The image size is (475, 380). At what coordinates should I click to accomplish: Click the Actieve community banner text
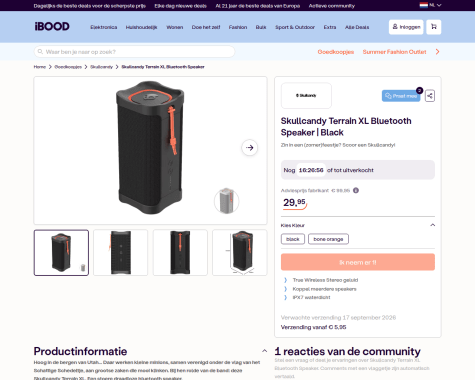coord(332,6)
